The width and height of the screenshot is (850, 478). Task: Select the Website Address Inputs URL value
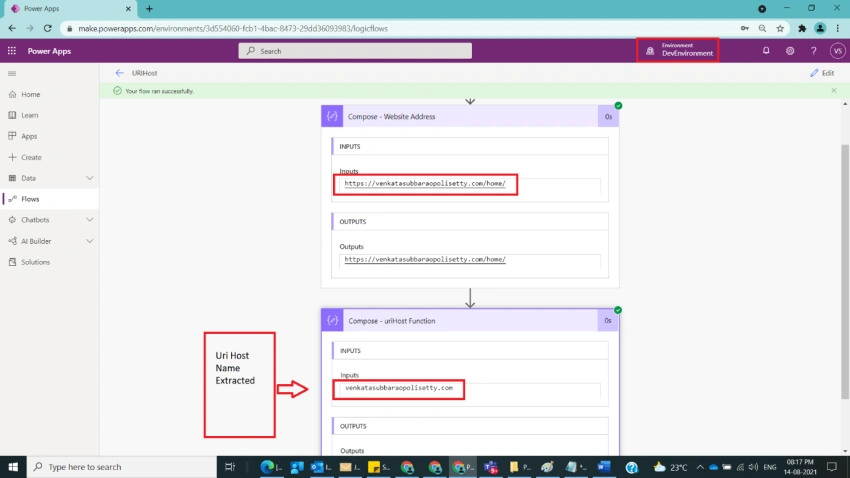(425, 184)
